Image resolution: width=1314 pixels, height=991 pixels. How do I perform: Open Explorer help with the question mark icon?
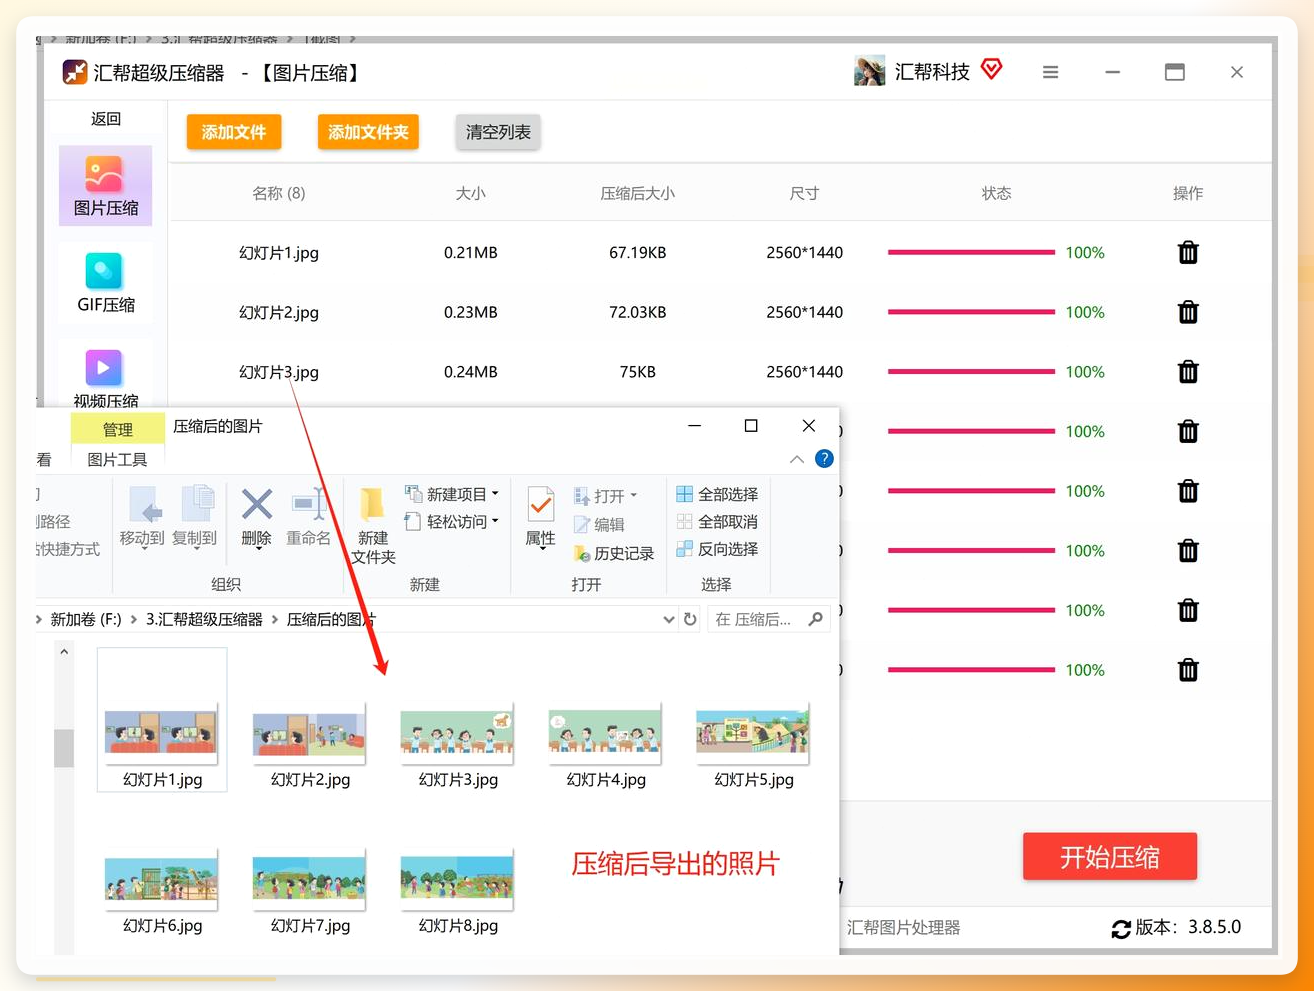pyautogui.click(x=824, y=459)
